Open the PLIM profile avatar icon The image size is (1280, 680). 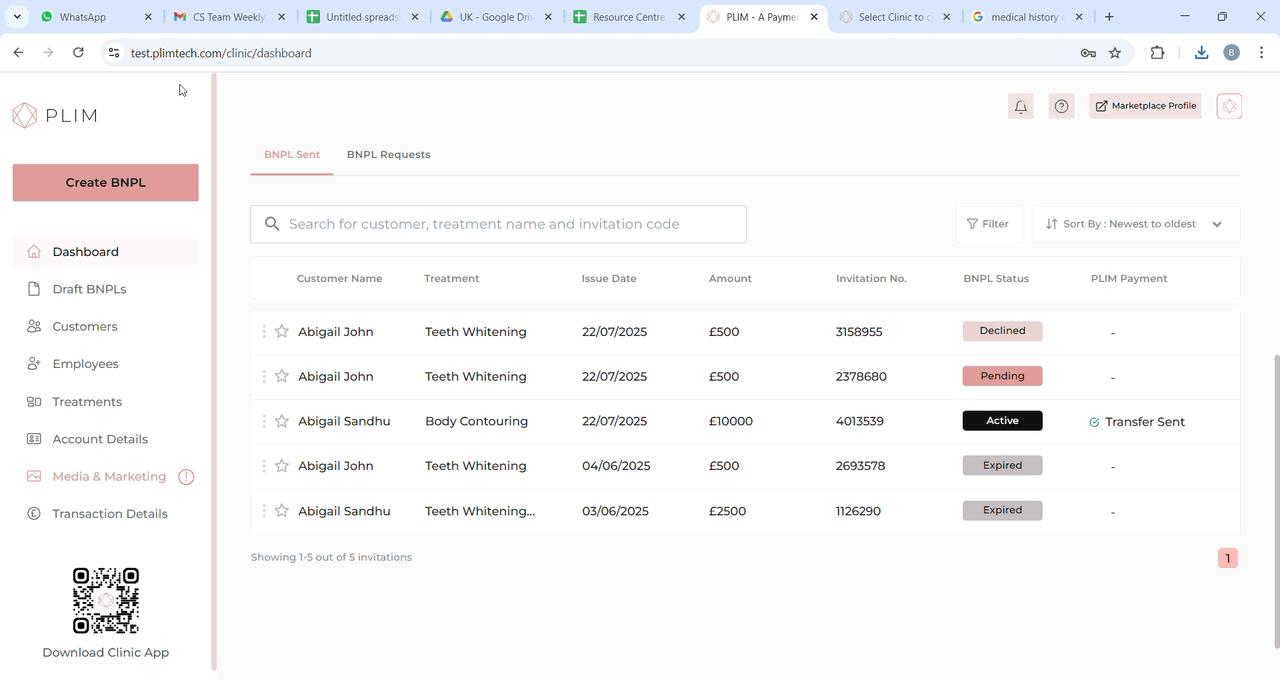1230,106
